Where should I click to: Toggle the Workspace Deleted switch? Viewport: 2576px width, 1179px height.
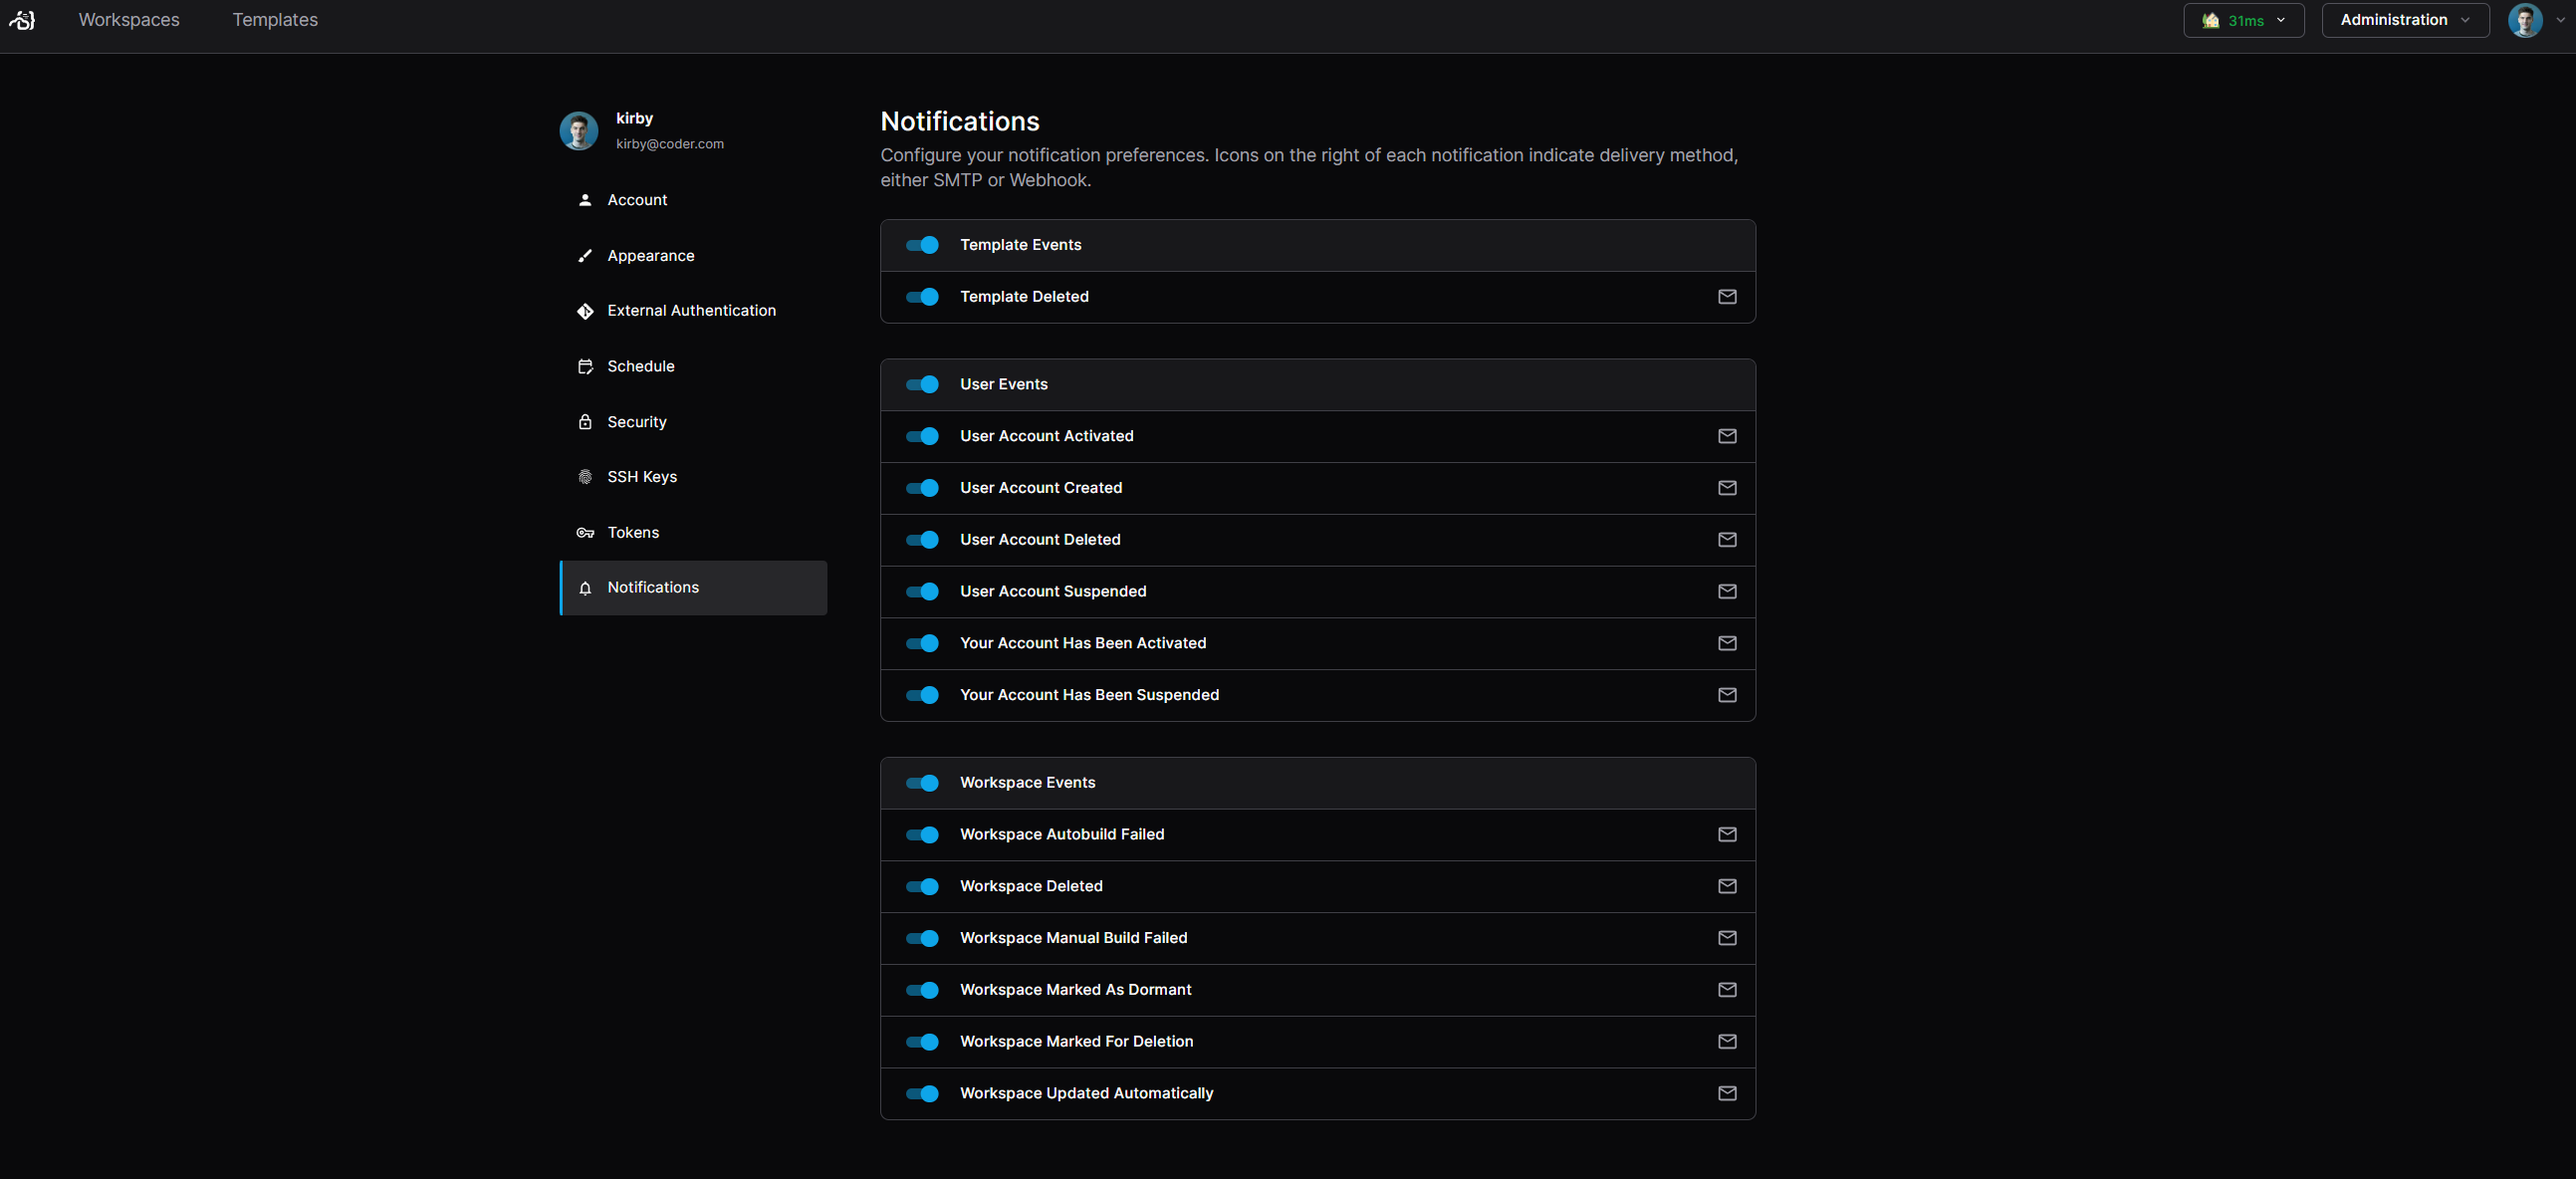pos(922,886)
